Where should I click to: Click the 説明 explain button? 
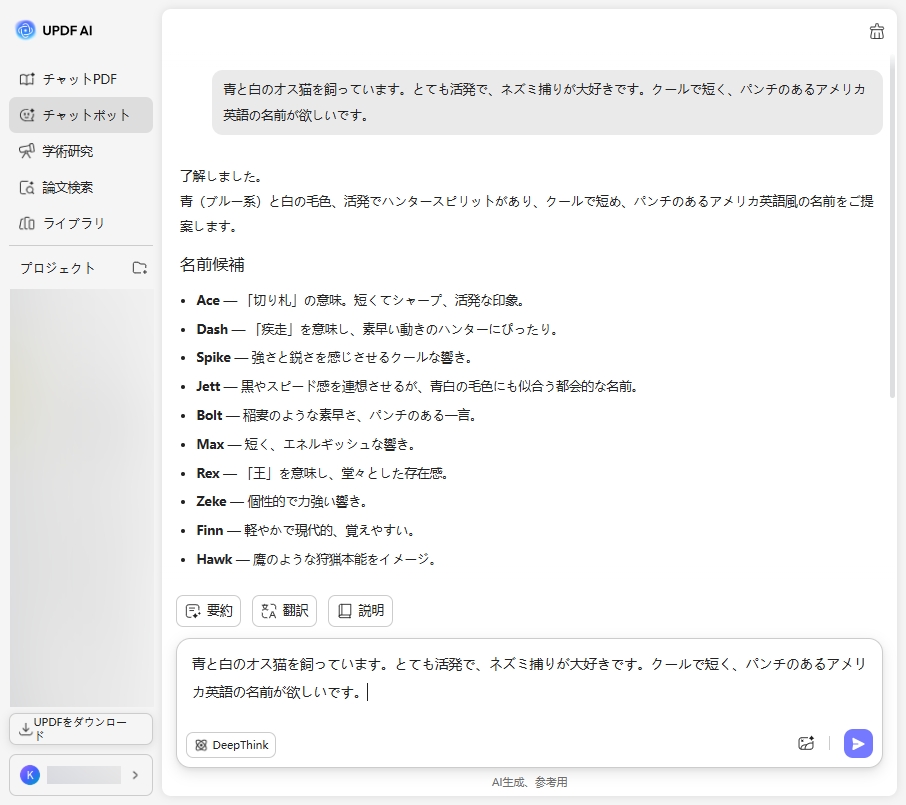coord(360,610)
